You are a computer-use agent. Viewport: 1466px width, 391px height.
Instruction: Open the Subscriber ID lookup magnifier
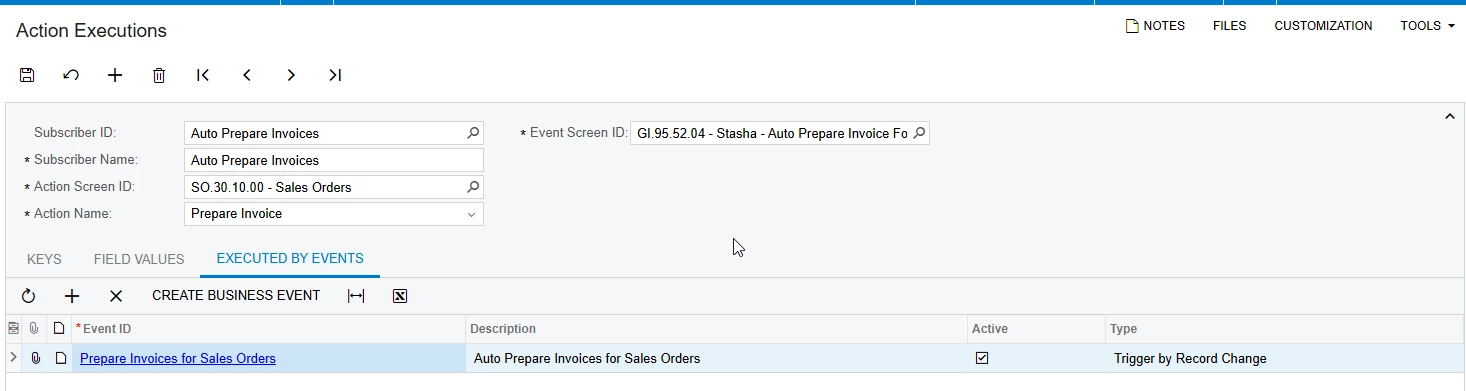tap(473, 132)
